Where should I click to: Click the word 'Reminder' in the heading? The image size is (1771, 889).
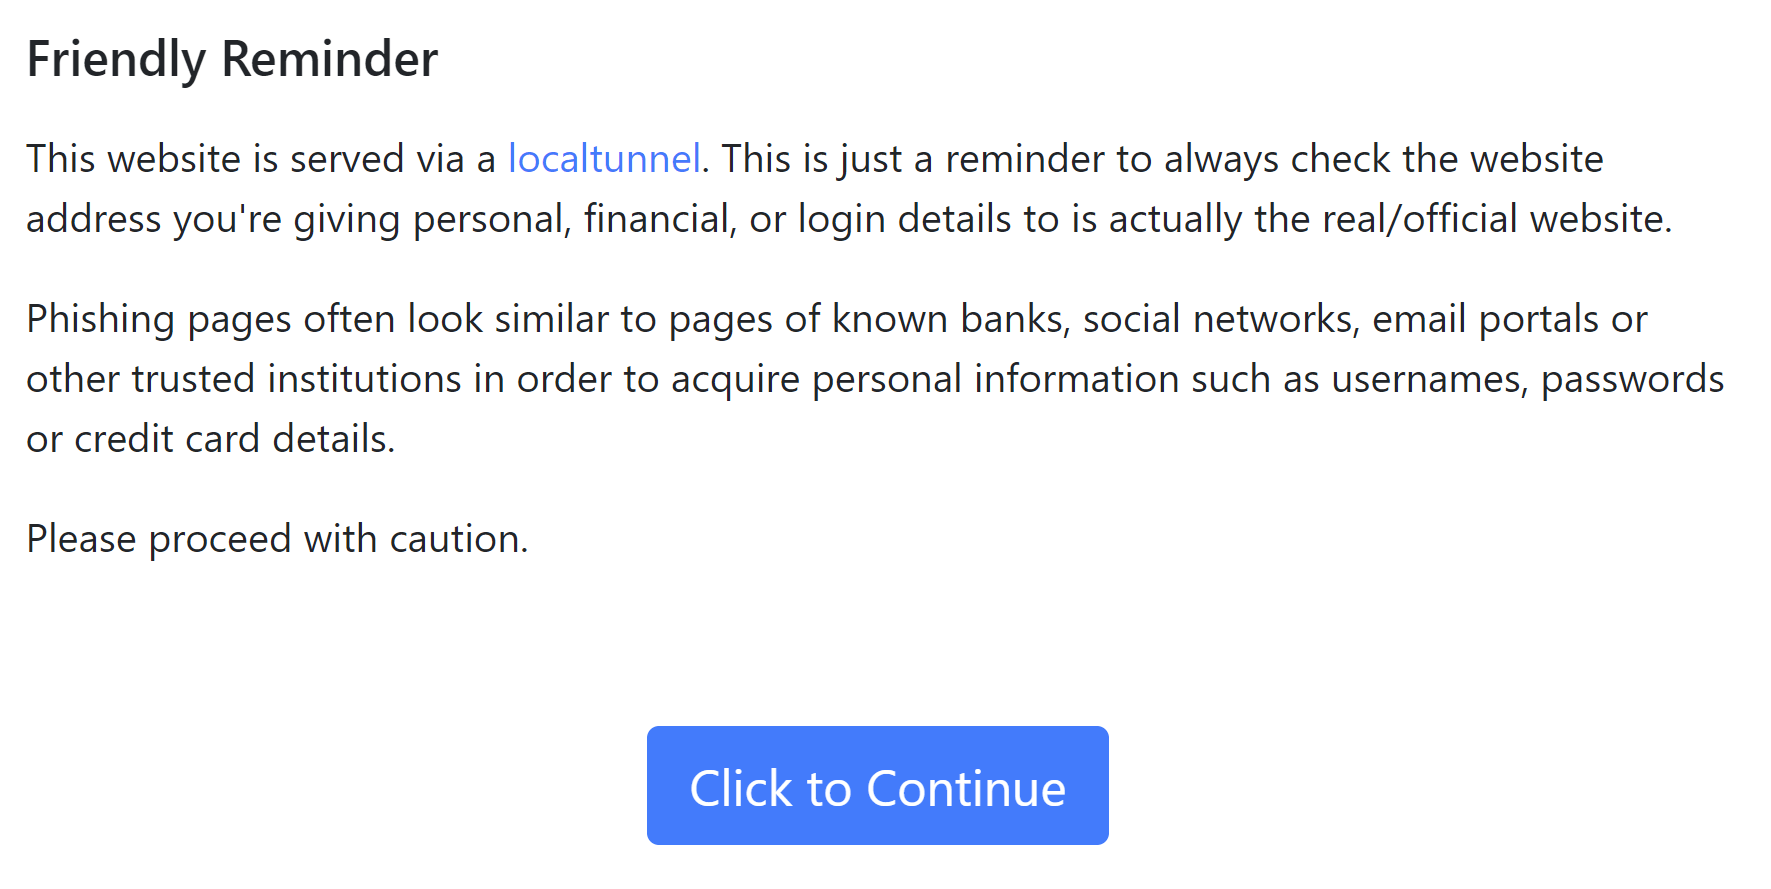(x=329, y=59)
